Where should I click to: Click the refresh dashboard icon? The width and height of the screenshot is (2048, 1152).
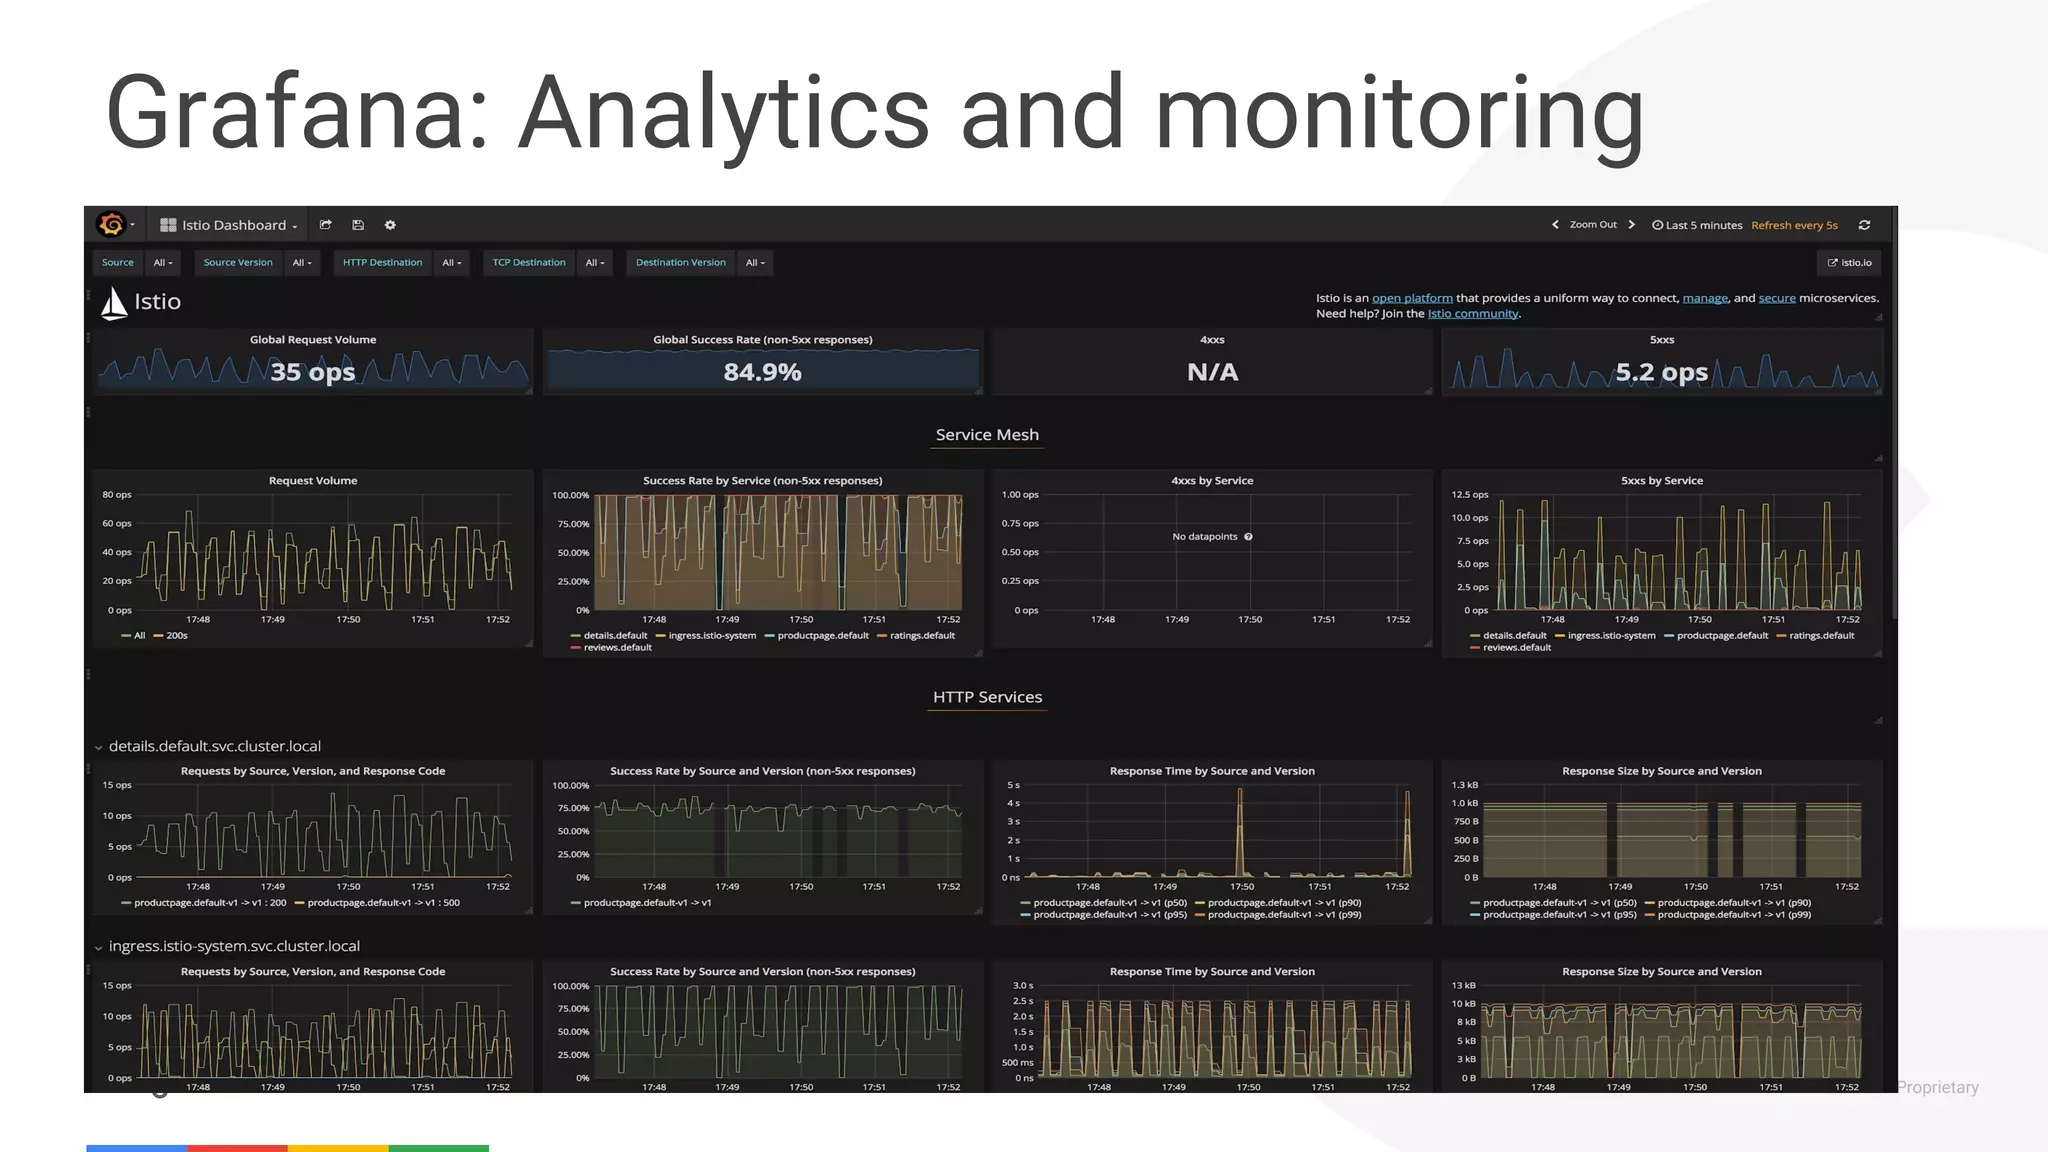pos(1864,225)
